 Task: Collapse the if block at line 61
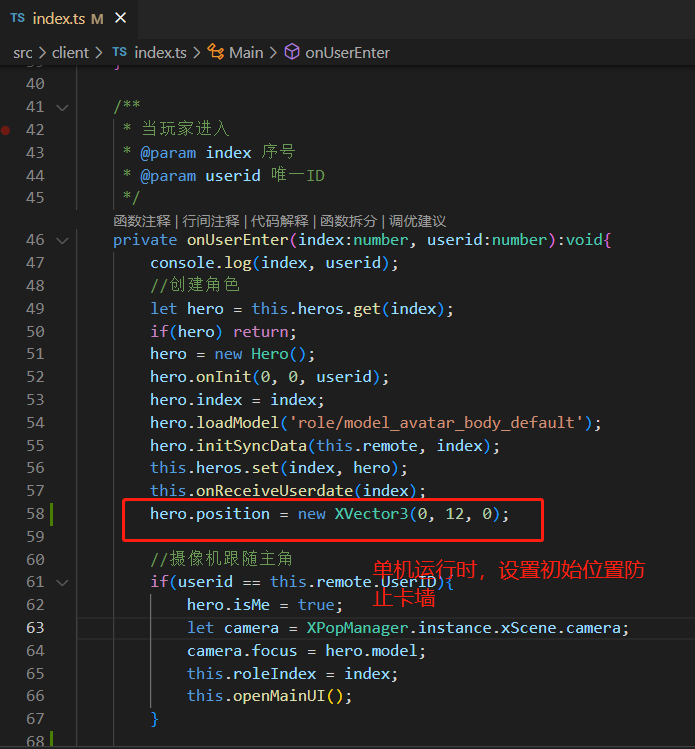63,582
